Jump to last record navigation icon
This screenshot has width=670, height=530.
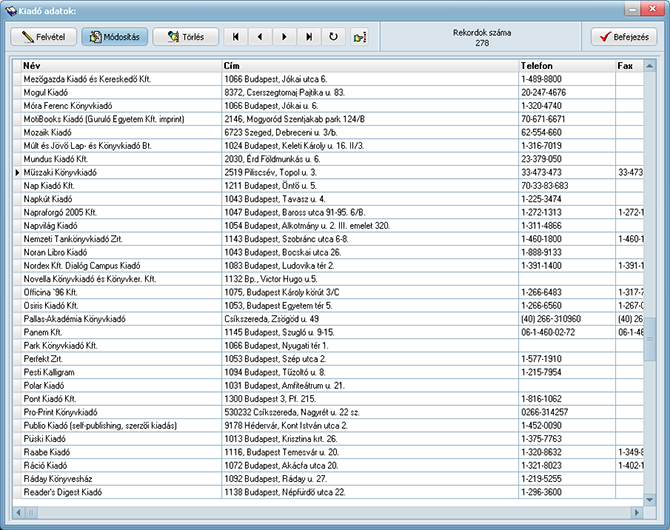(x=309, y=37)
